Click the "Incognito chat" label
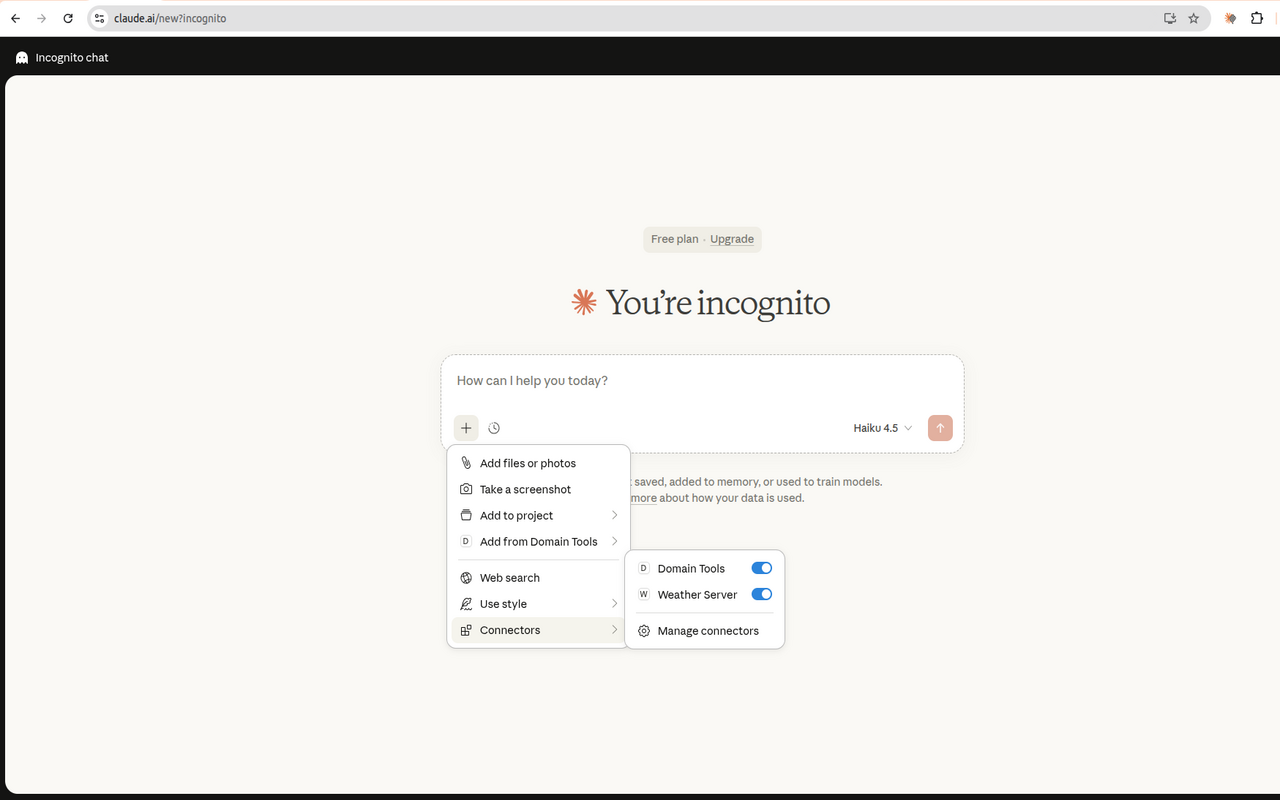This screenshot has height=800, width=1280. [72, 58]
